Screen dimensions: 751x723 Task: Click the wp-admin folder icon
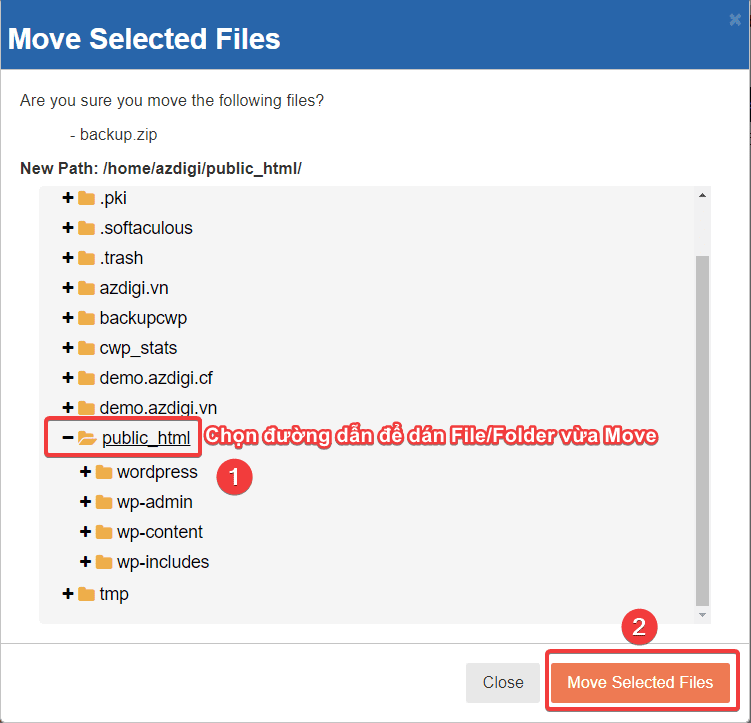pyautogui.click(x=104, y=502)
